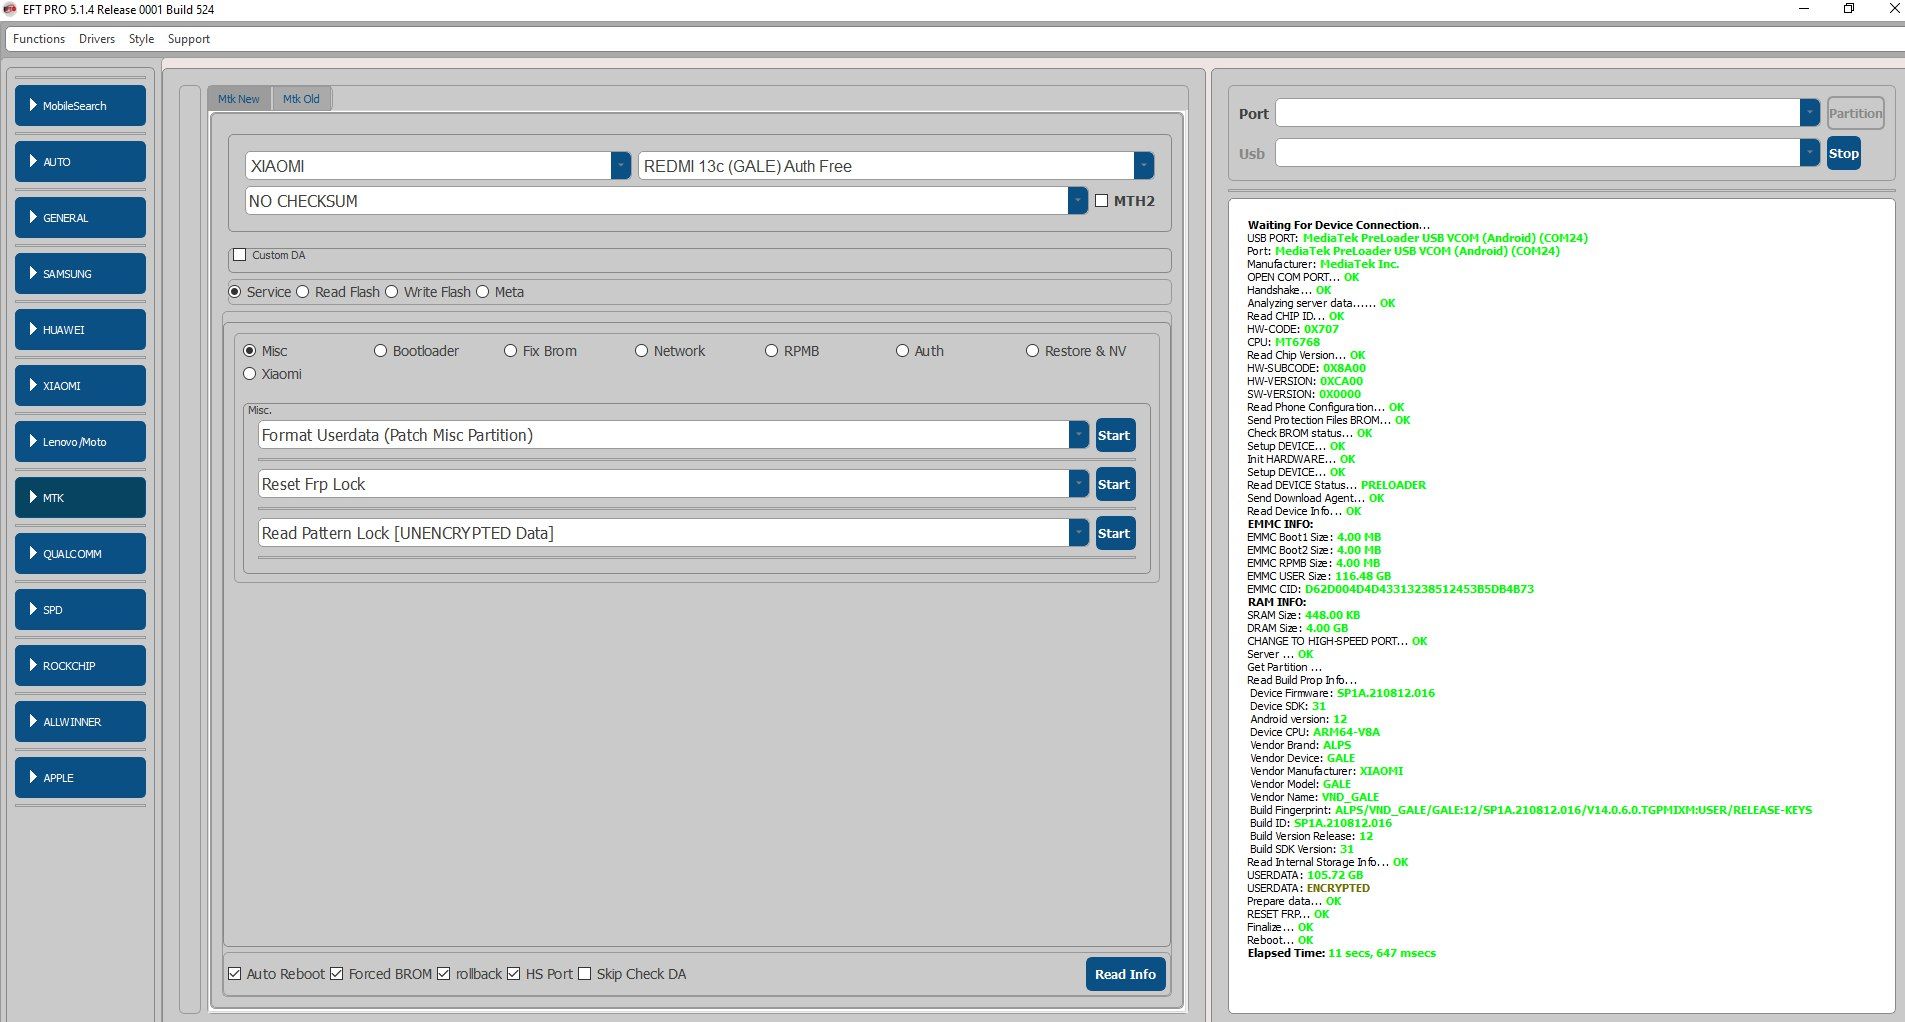Click the Partition button
1905x1022 pixels.
(1855, 113)
